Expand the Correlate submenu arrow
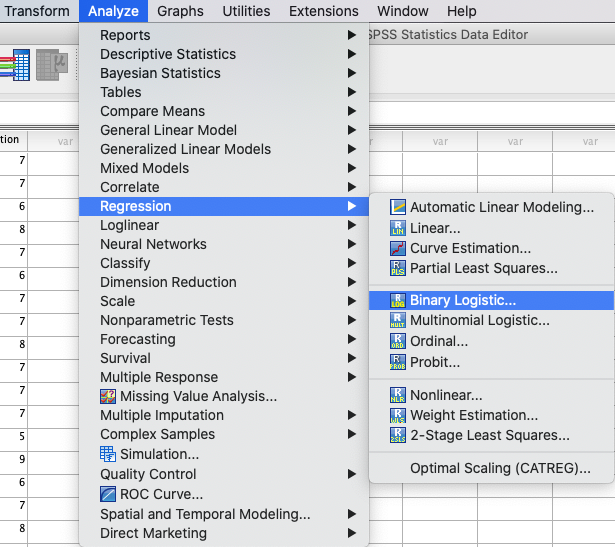The height and width of the screenshot is (547, 615). (352, 187)
